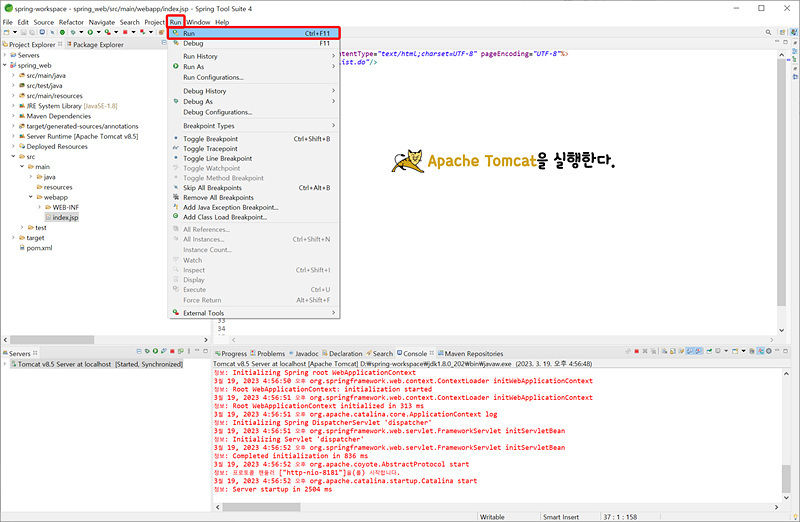Collapse the spring_web project node

(x=5, y=65)
